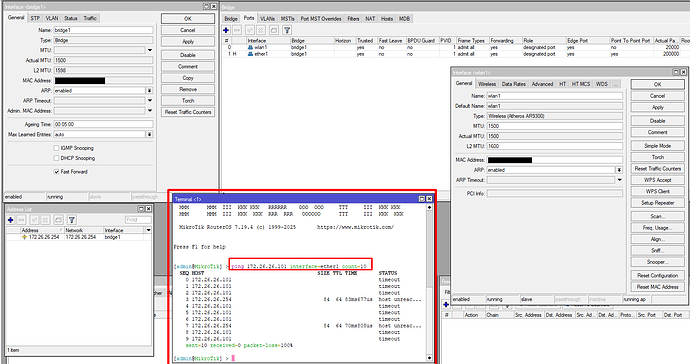
Task: Click enable checkmark icon in Bridge toolbar
Action: [250, 30]
